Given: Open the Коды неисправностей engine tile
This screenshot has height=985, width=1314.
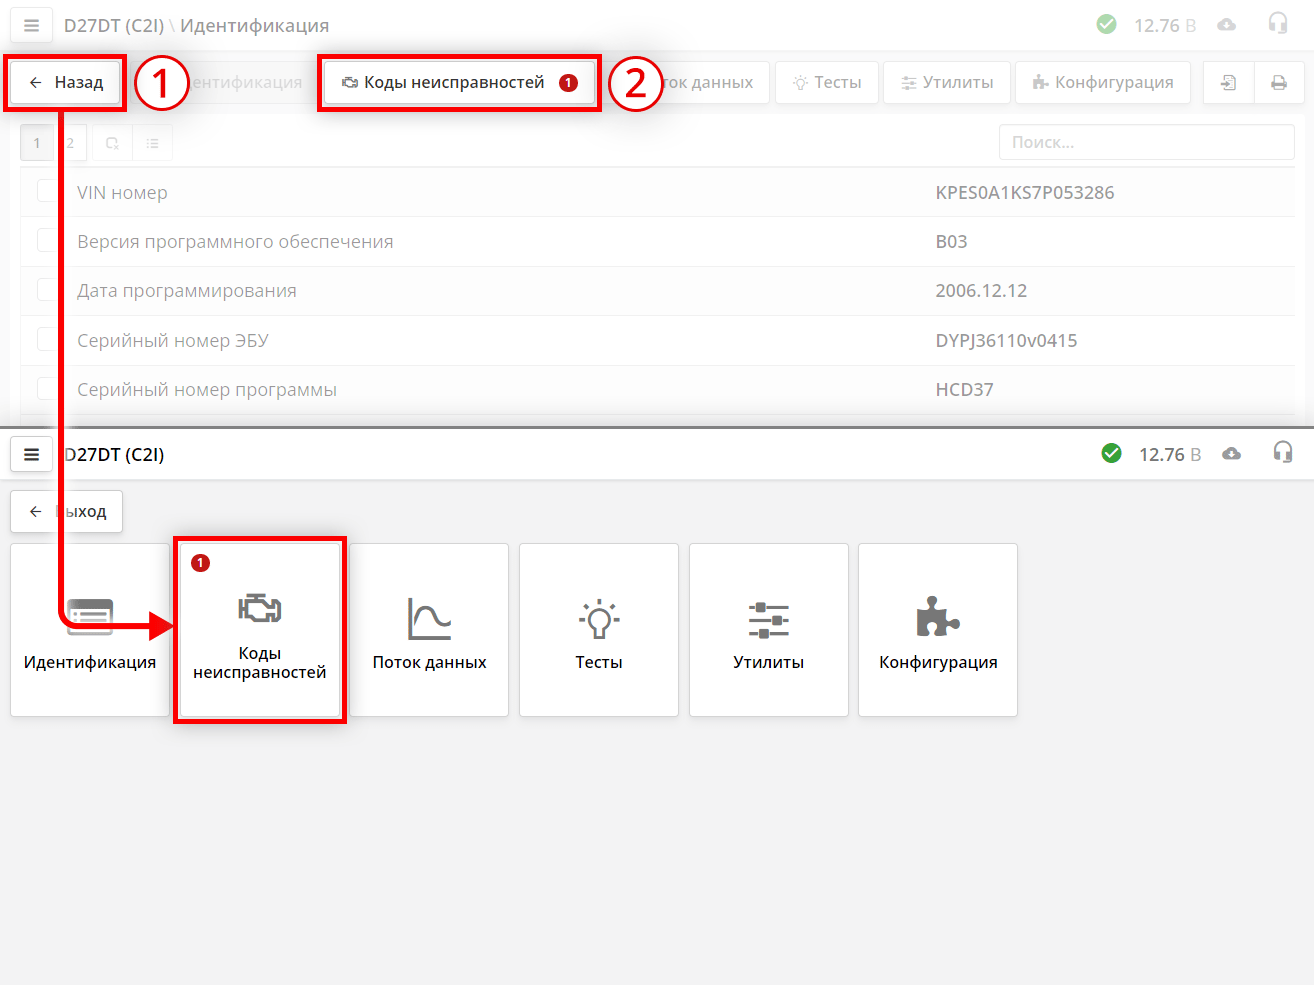Looking at the screenshot, I should point(260,630).
